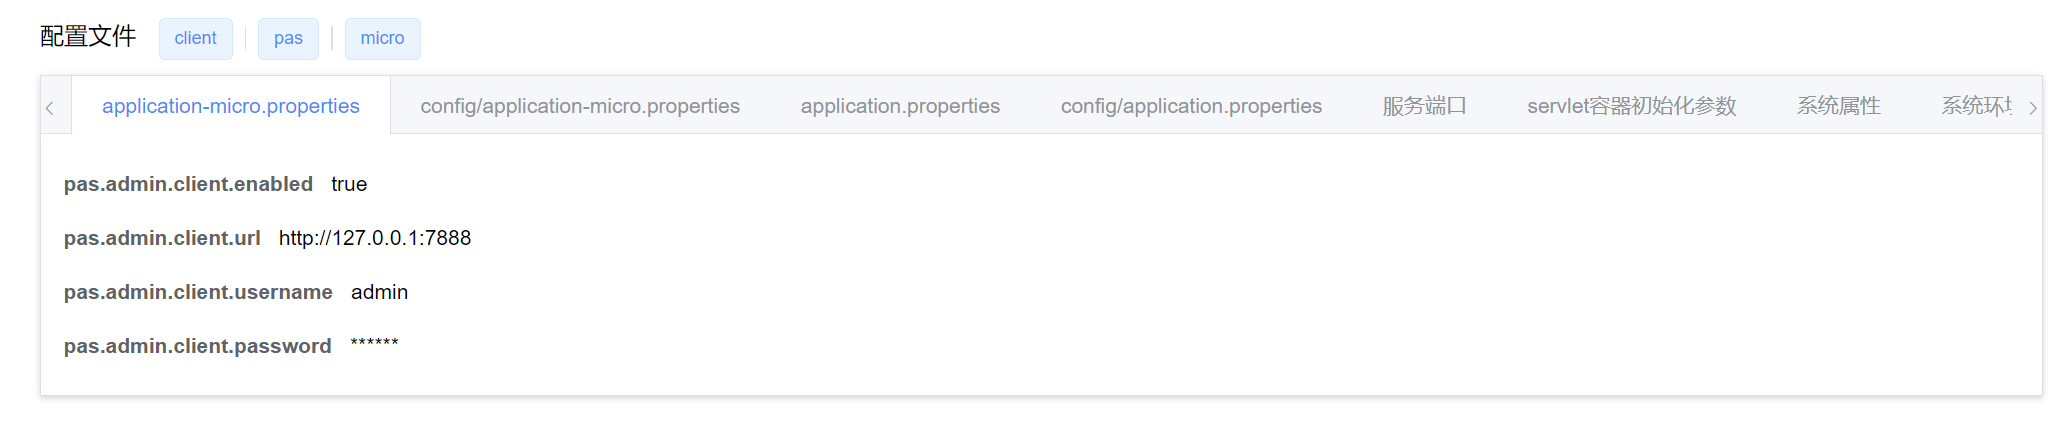Open the 服务端口 tab
Viewport: 2066px width, 445px height.
[x=1424, y=106]
